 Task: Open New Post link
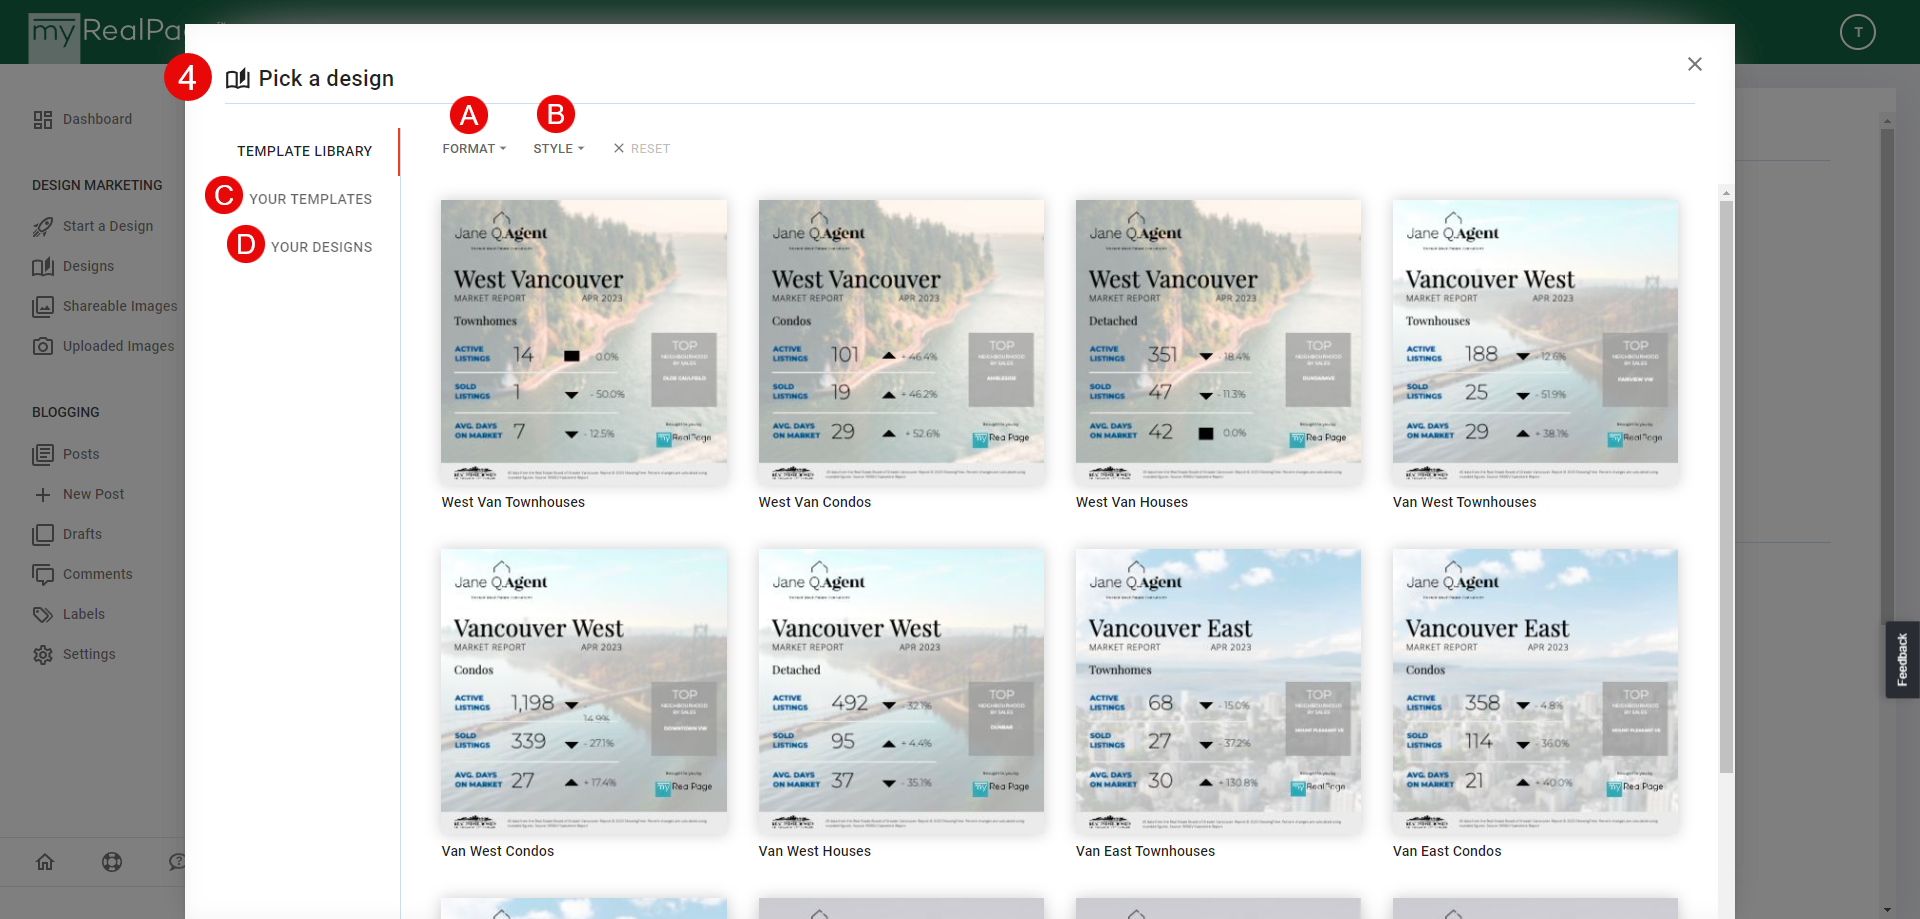click(x=93, y=494)
